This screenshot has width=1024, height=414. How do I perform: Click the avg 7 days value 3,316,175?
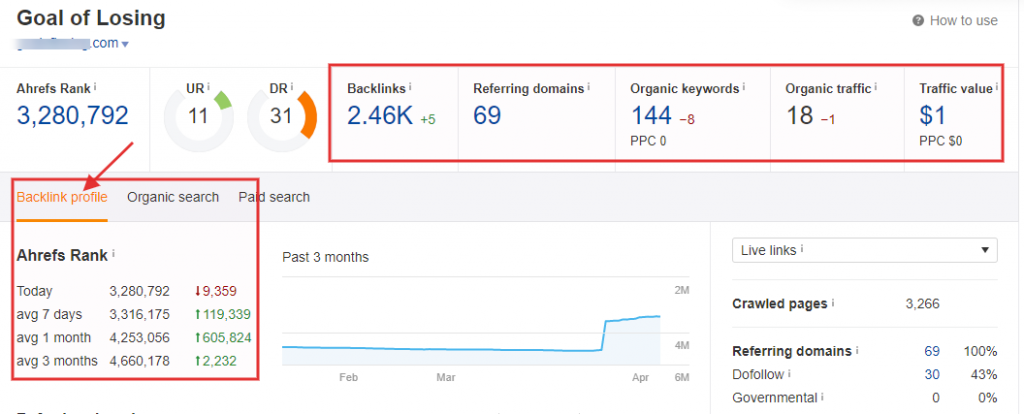139,315
